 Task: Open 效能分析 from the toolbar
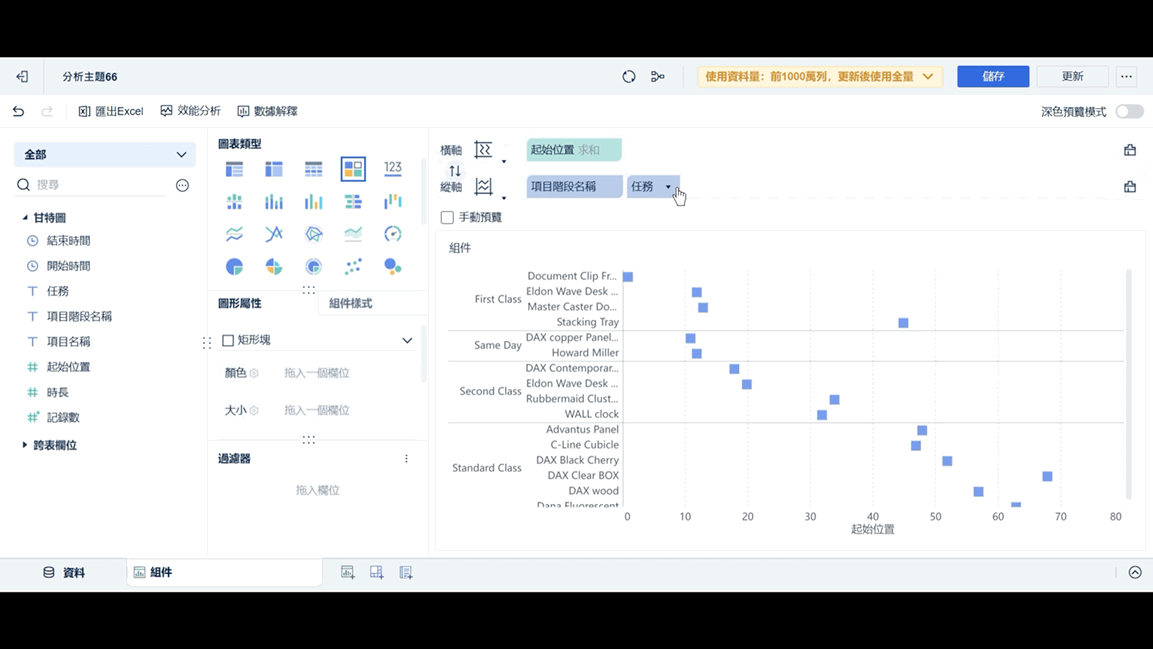coord(190,111)
